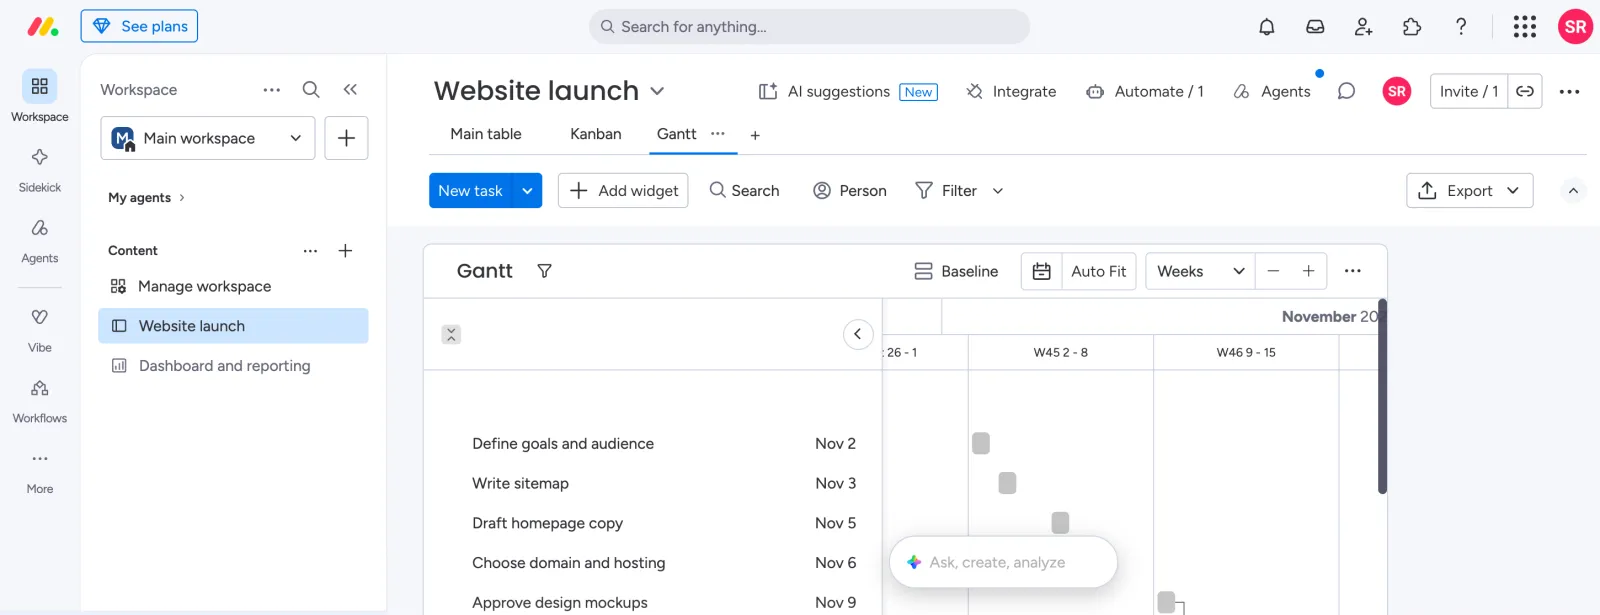
Task: Copy board link icon next to Invite
Action: 1525,91
